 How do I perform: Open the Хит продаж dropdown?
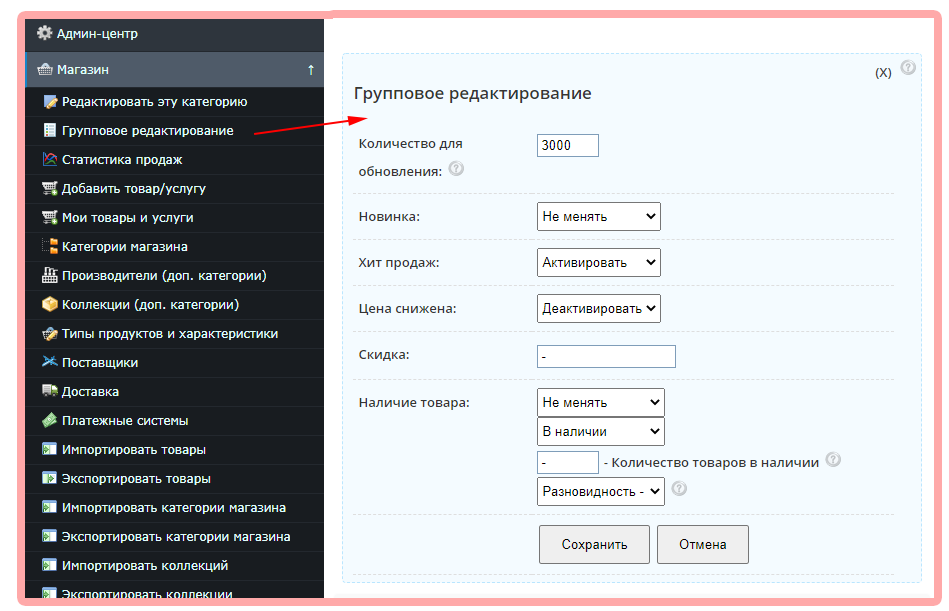tap(598, 262)
